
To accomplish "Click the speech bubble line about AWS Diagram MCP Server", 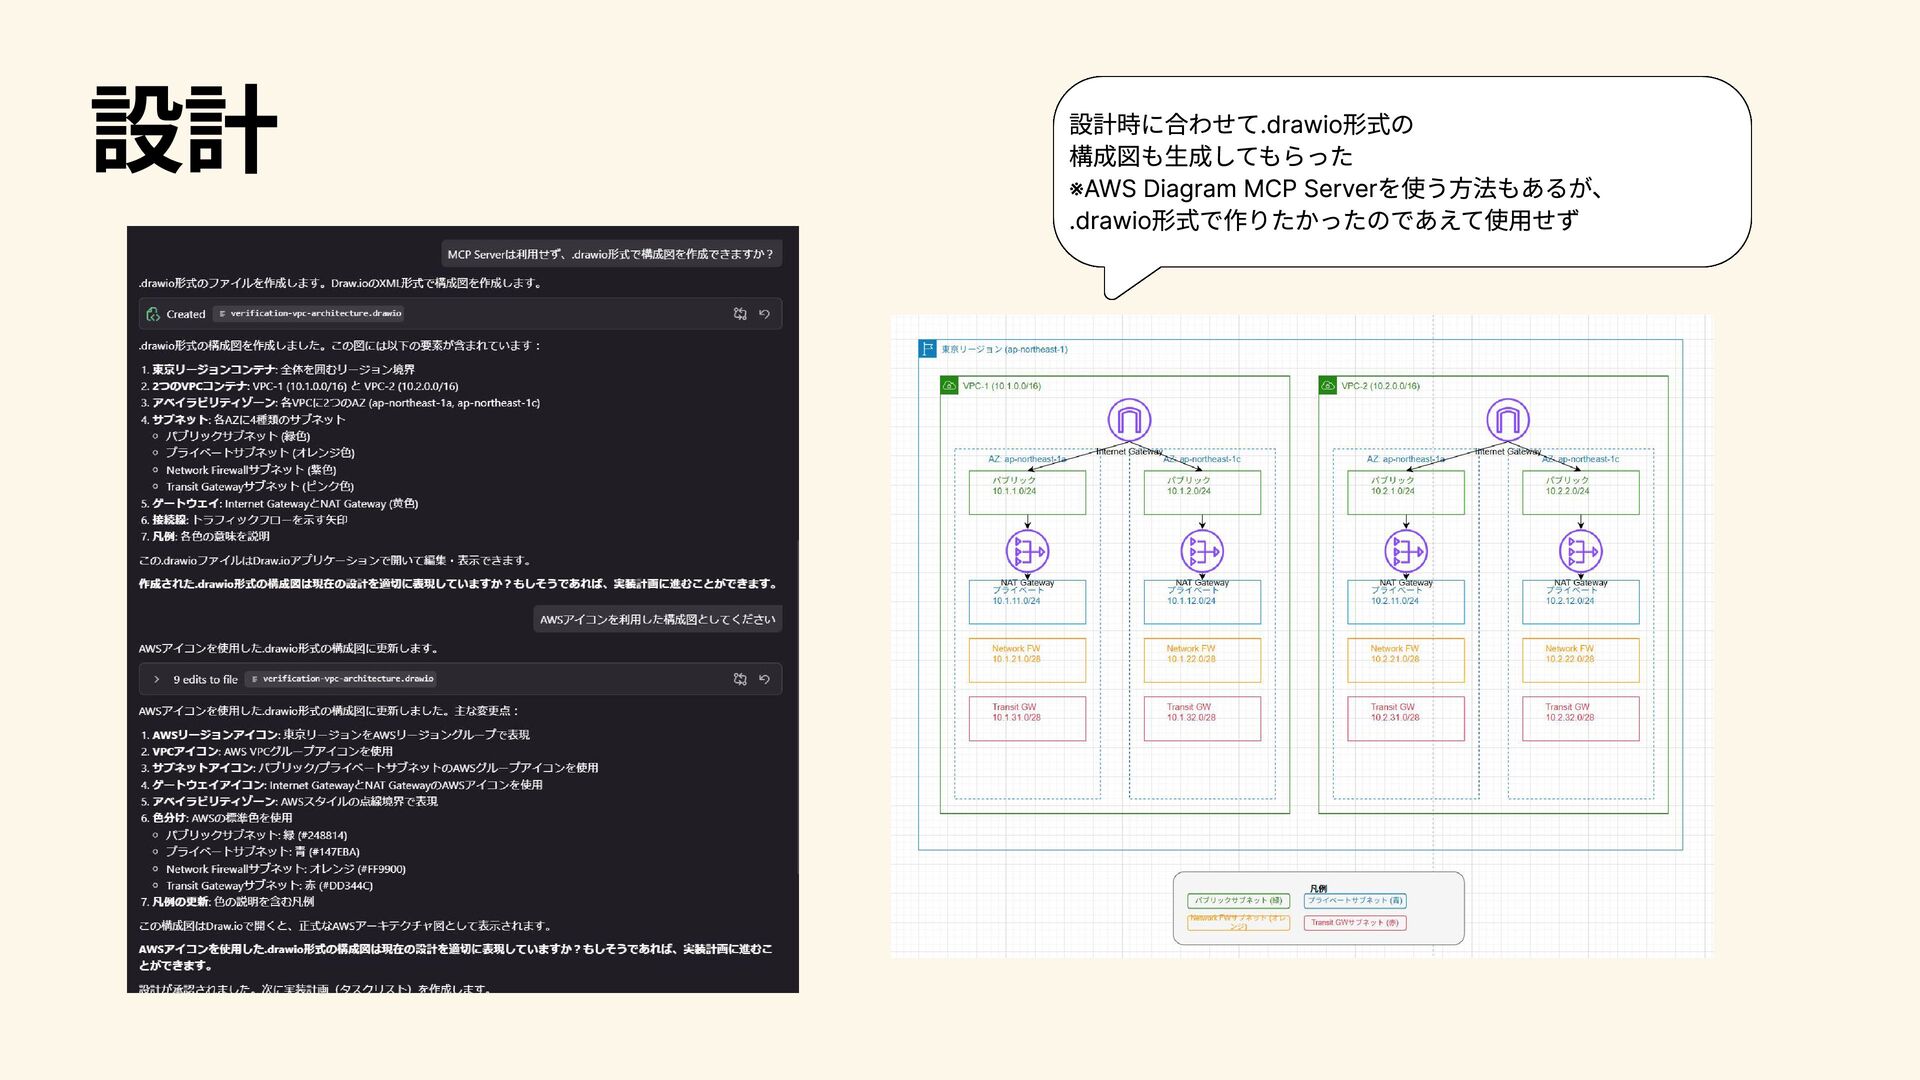I will [x=1337, y=188].
